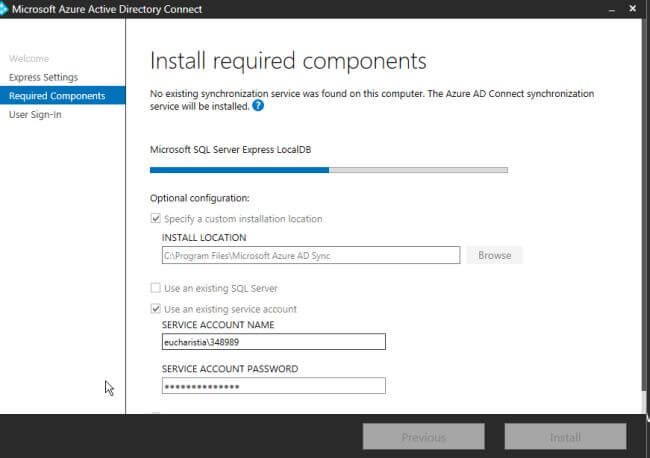650x458 pixels.
Task: Click the INSTALL LOCATION label
Action: coord(204,237)
